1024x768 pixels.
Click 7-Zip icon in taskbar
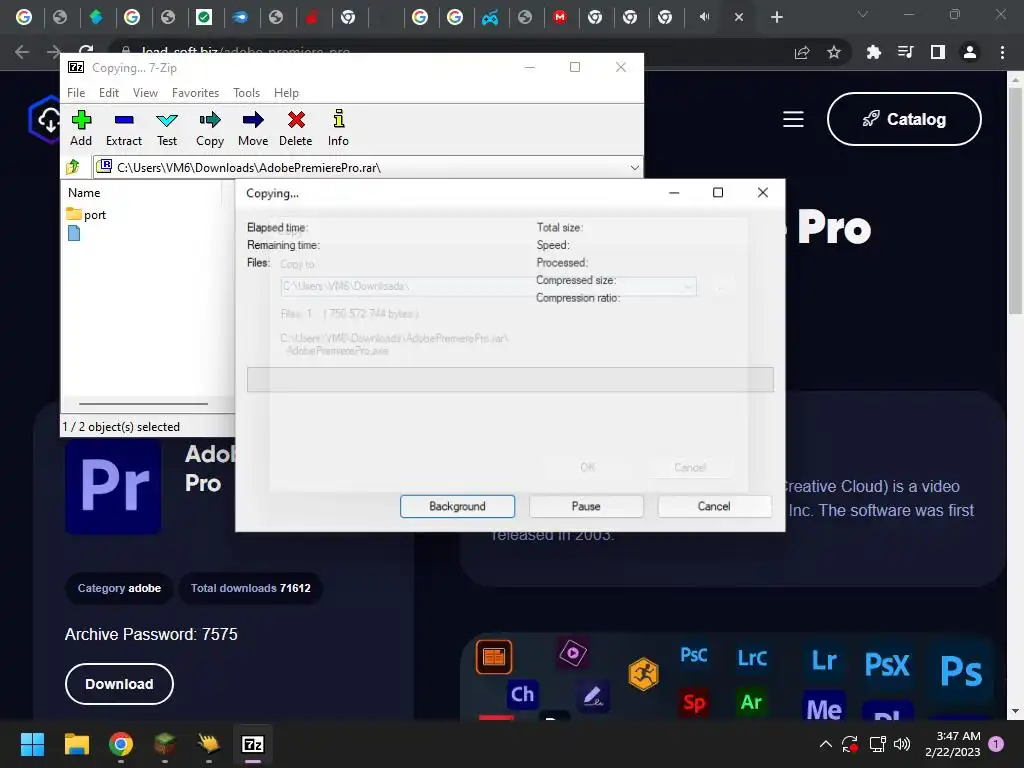[x=253, y=744]
